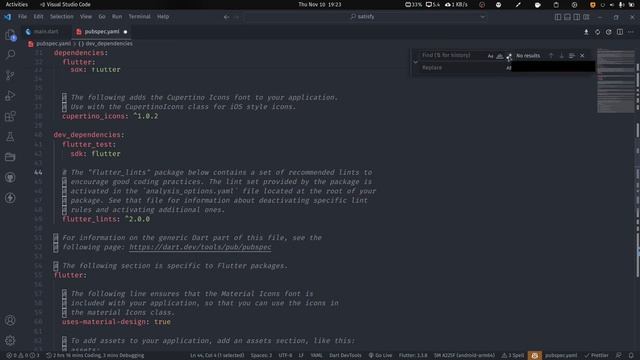
Task: Click the Prettier status bar item
Action: coord(597,356)
